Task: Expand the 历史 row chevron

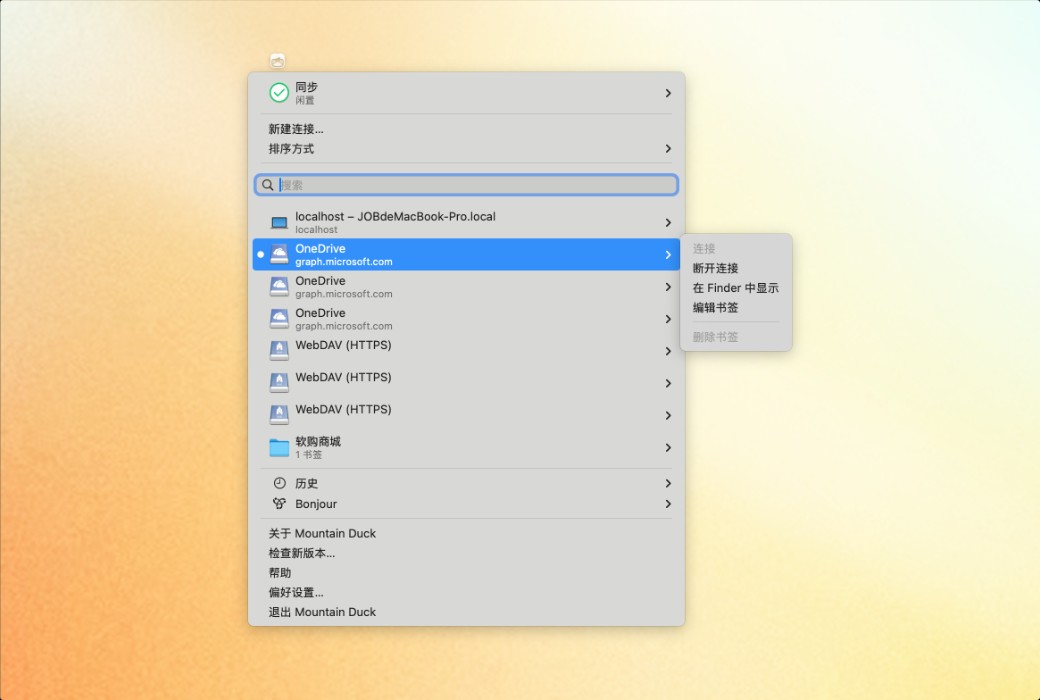Action: pyautogui.click(x=668, y=484)
